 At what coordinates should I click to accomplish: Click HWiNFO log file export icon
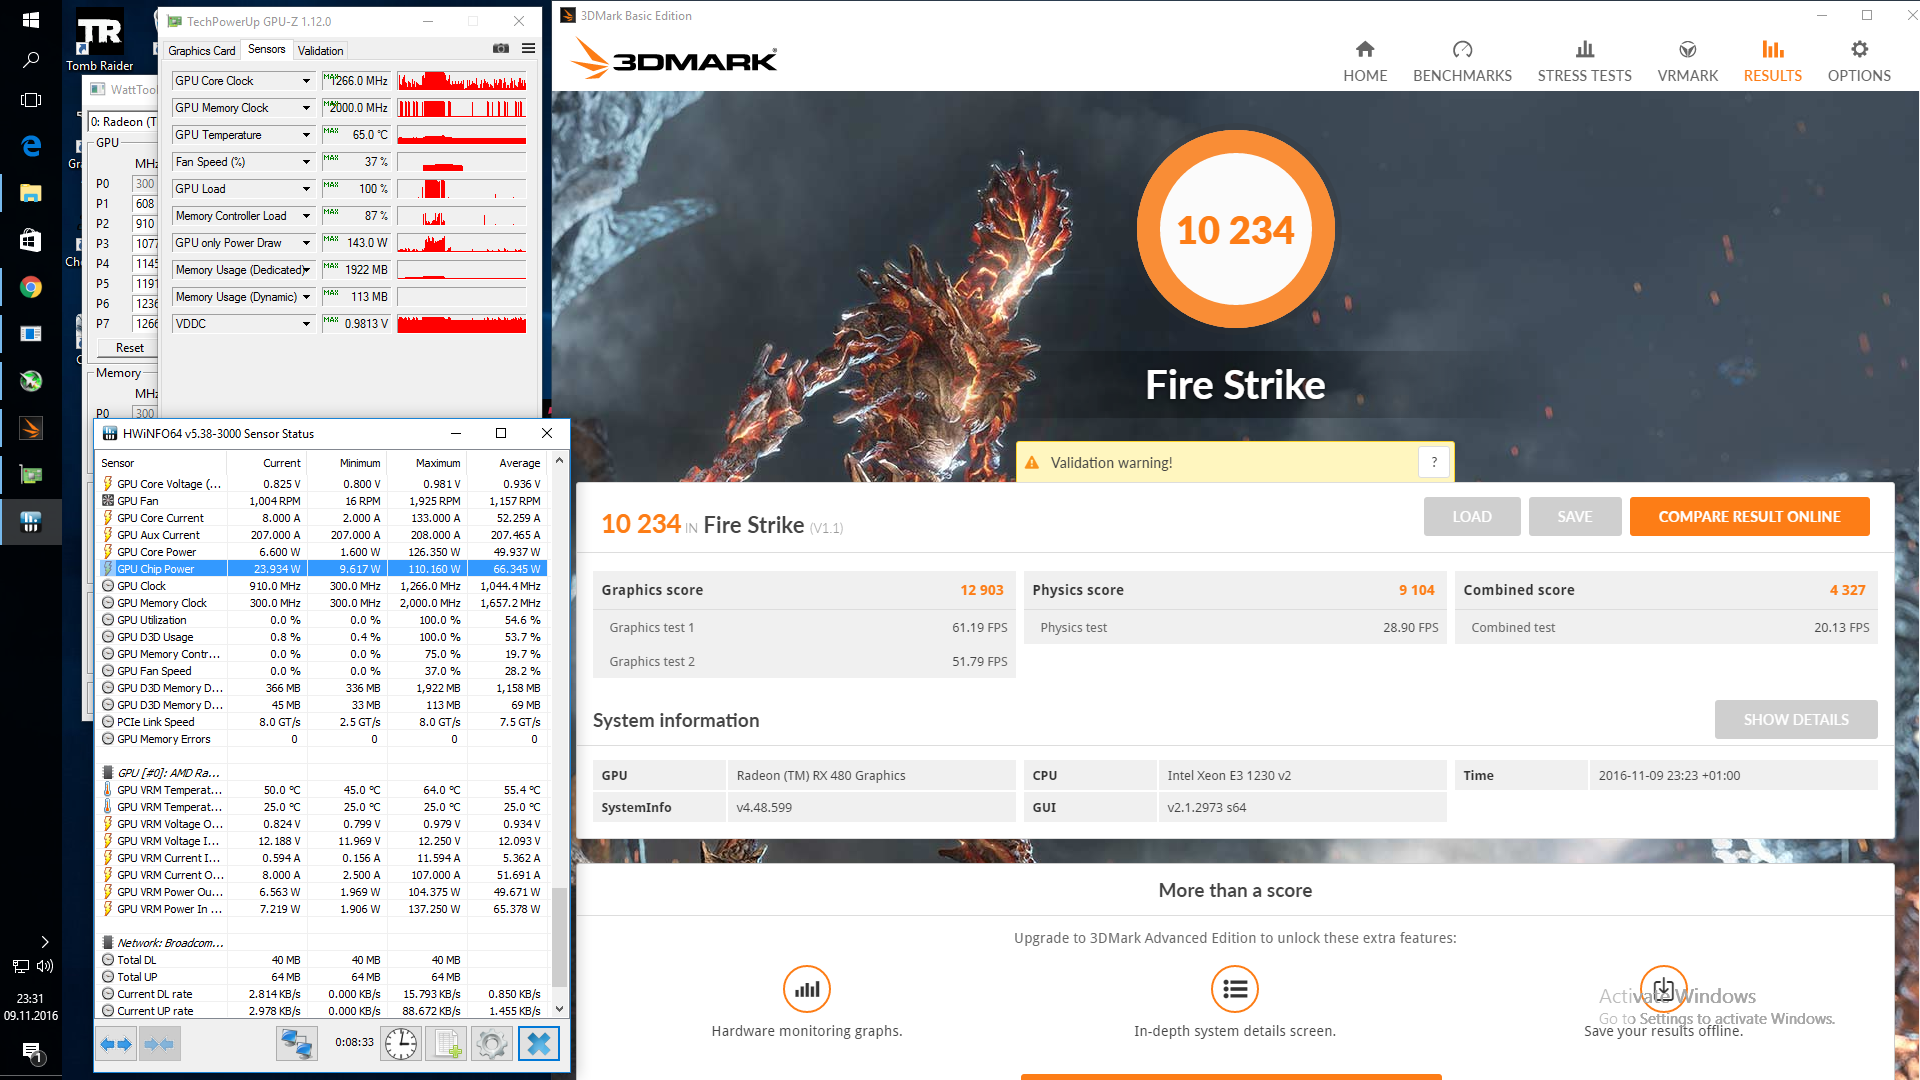coord(446,1044)
